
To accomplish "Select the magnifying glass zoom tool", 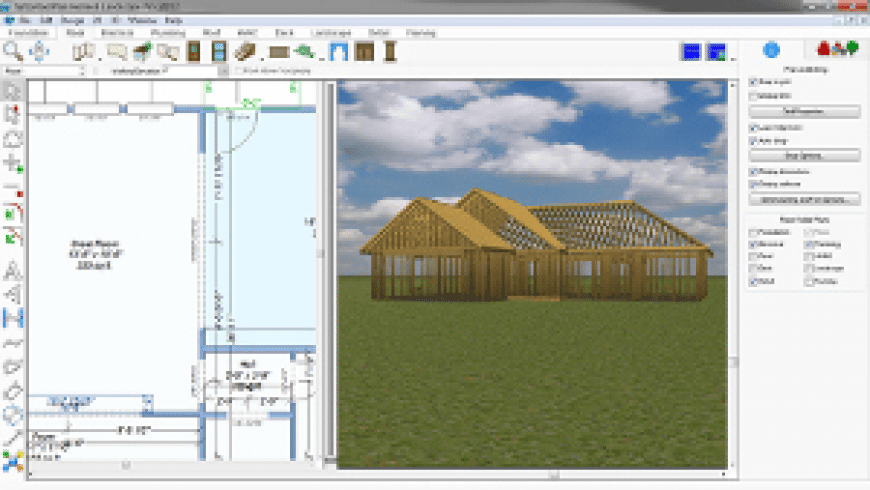I will pyautogui.click(x=14, y=51).
